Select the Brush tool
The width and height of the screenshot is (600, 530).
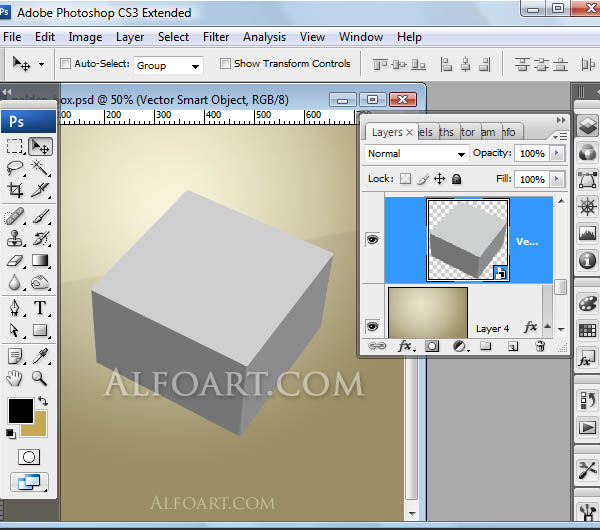point(40,217)
